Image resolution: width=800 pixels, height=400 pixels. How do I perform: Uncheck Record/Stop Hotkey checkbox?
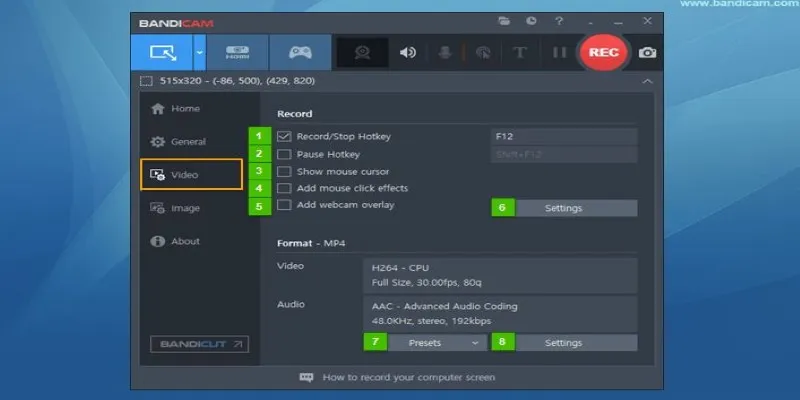point(284,137)
